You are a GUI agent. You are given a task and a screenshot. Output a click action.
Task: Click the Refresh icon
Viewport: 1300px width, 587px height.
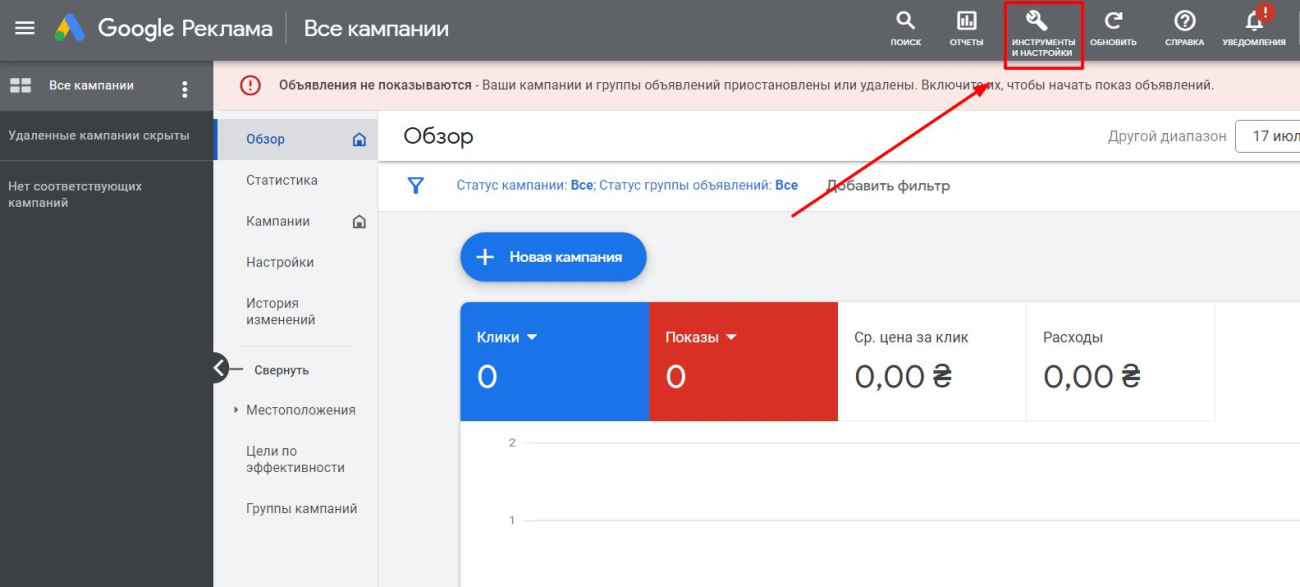(1112, 22)
